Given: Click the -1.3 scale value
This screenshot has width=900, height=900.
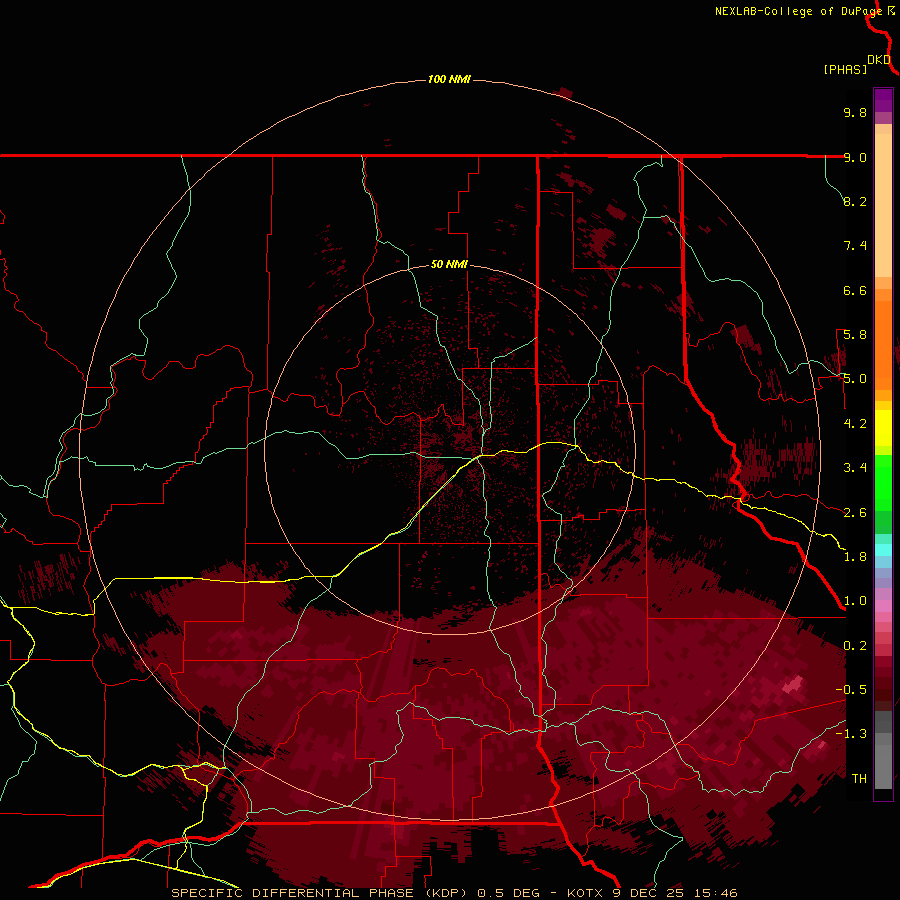Looking at the screenshot, I should (851, 734).
